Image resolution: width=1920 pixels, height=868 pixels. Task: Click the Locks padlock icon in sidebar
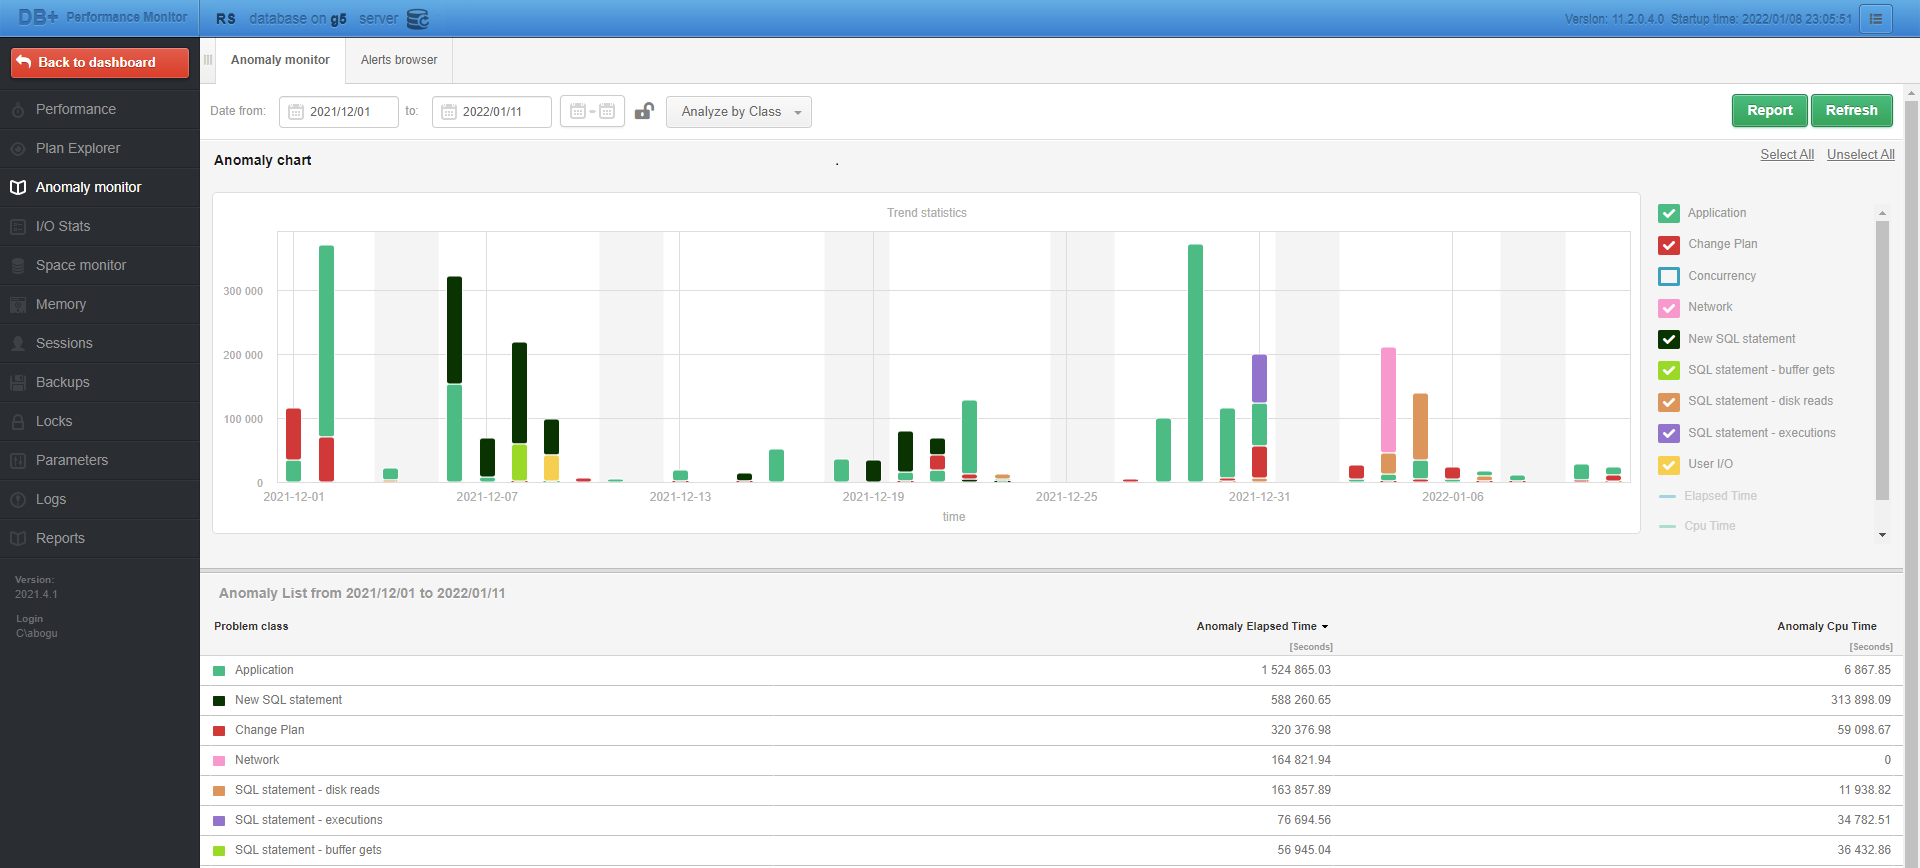tap(18, 422)
